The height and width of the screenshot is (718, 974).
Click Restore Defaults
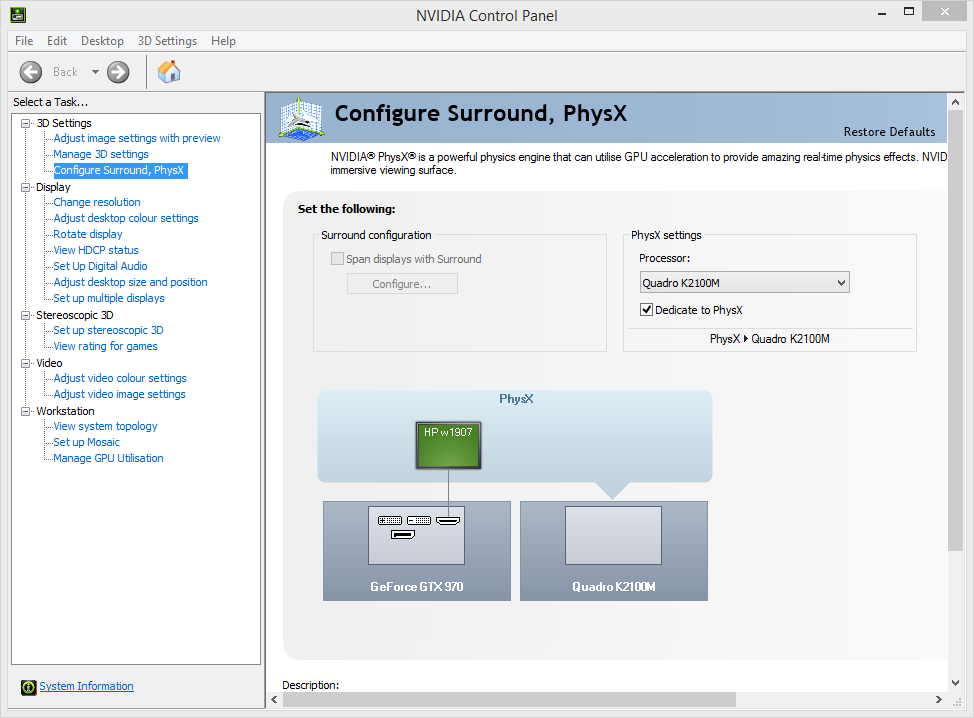(889, 132)
